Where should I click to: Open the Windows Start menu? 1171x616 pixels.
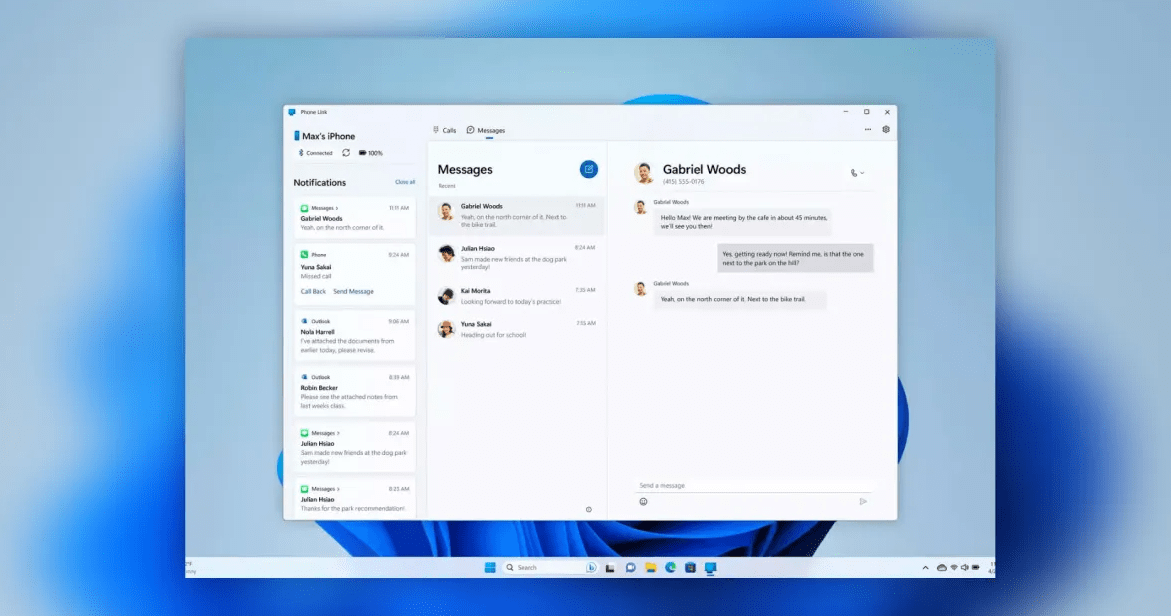tap(490, 567)
